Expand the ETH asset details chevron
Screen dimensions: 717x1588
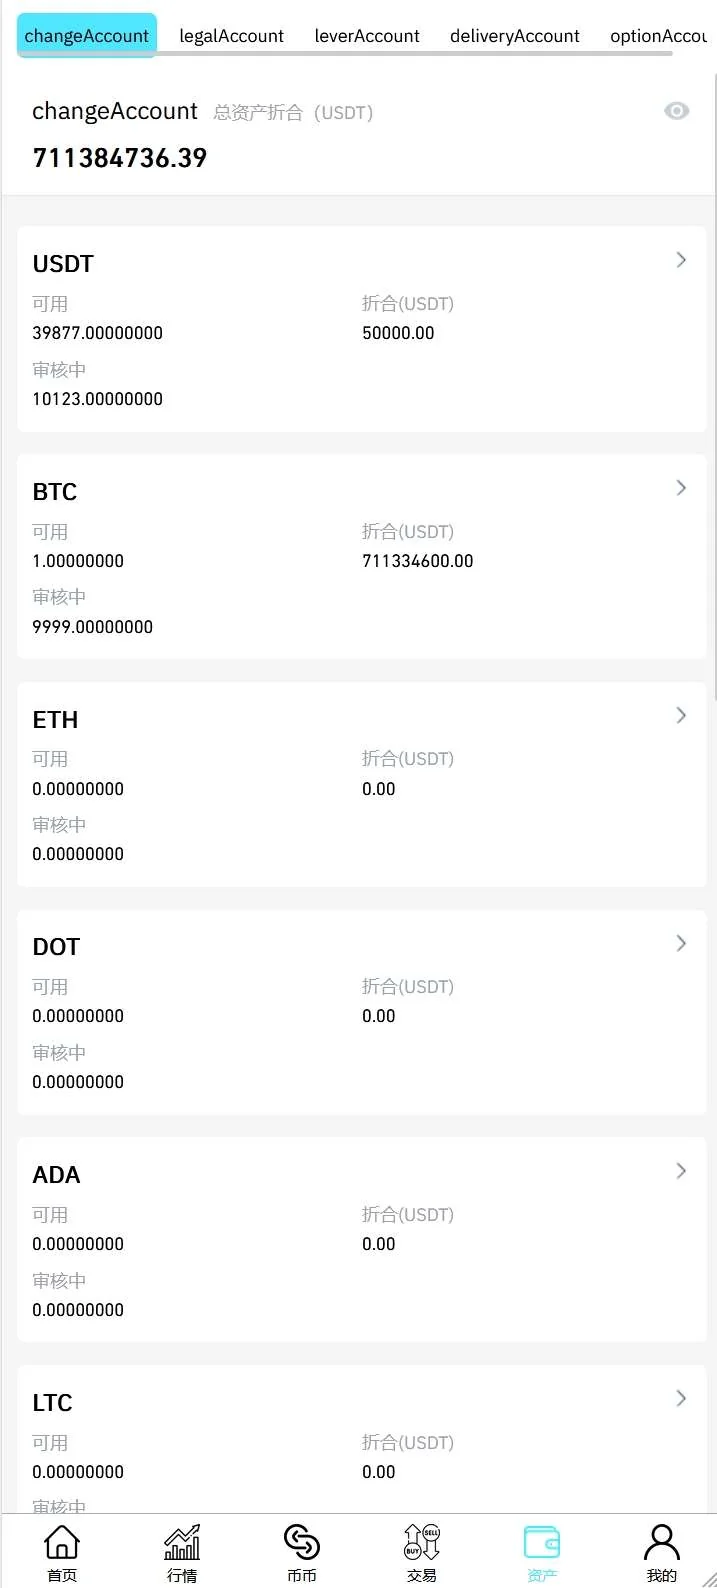click(x=681, y=715)
